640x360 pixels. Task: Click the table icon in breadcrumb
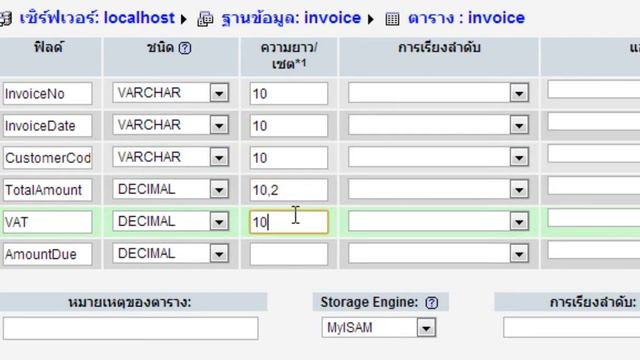coord(392,19)
